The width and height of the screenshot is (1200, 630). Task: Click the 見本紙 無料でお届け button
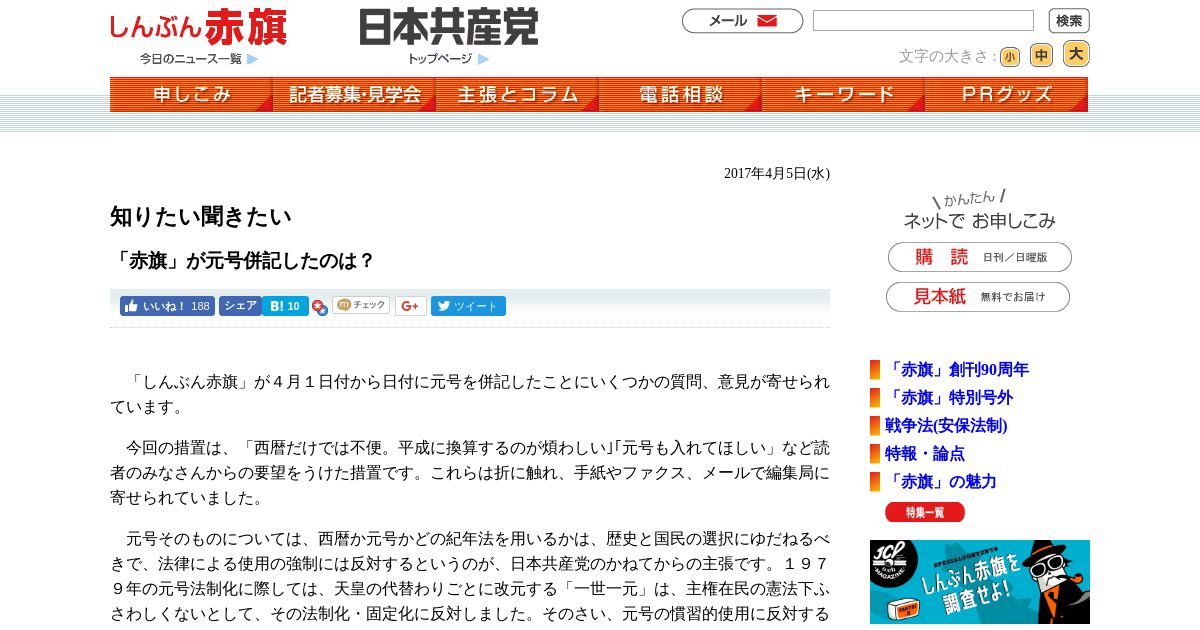(x=978, y=297)
